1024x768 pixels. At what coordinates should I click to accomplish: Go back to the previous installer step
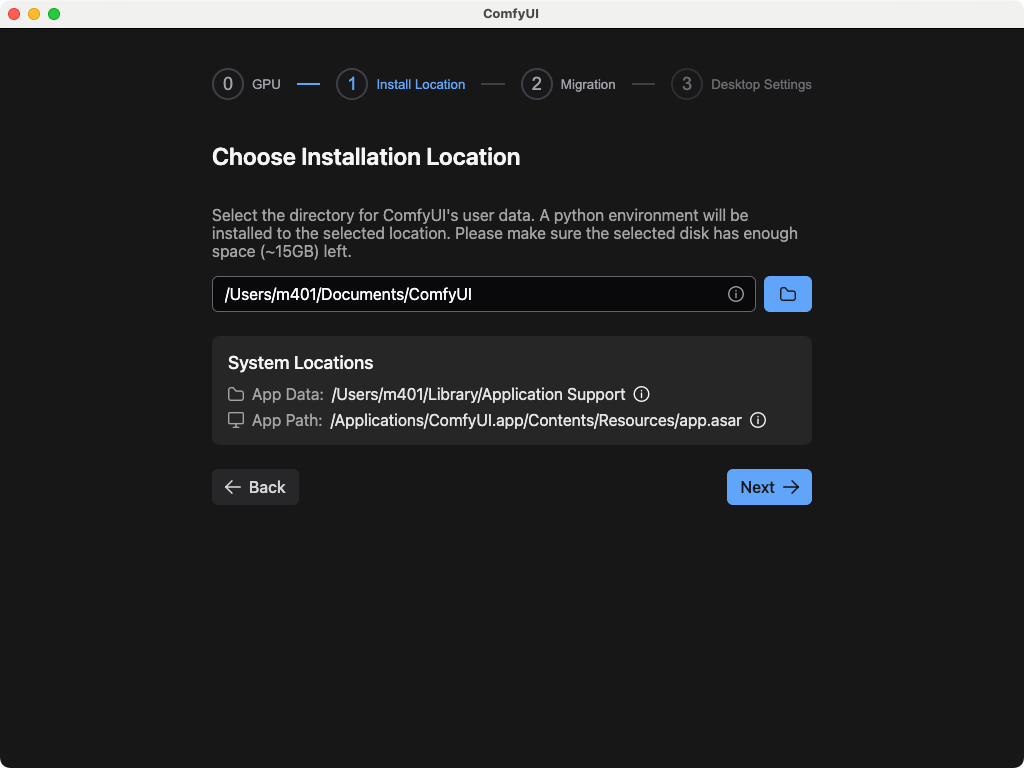pos(255,487)
